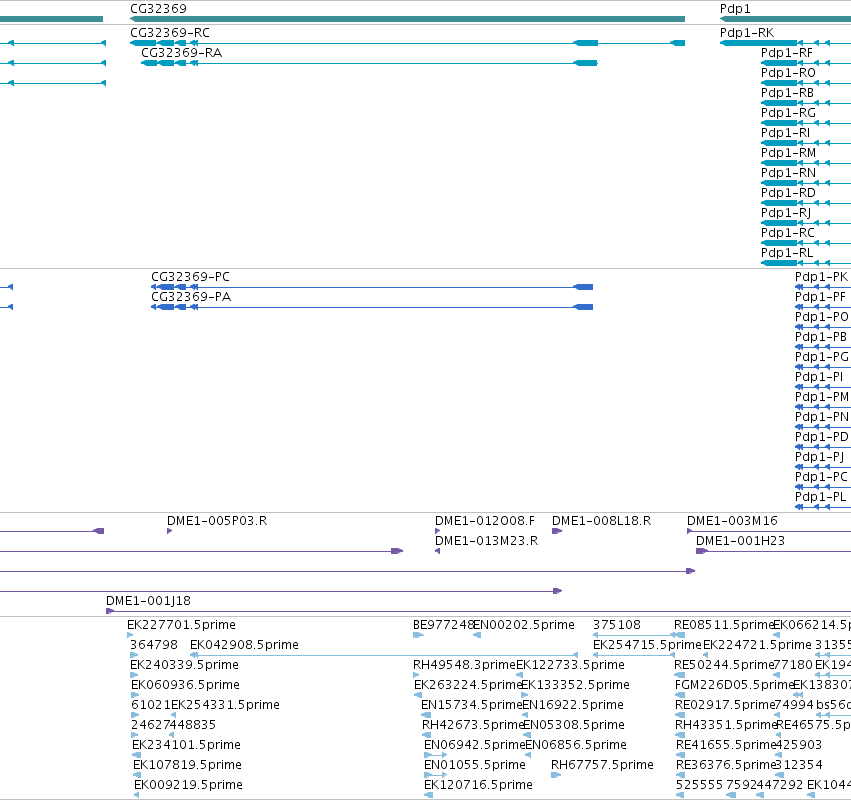Screen dimensions: 851x800
Task: Click the RE41655.5prime EST label
Action: click(x=726, y=745)
